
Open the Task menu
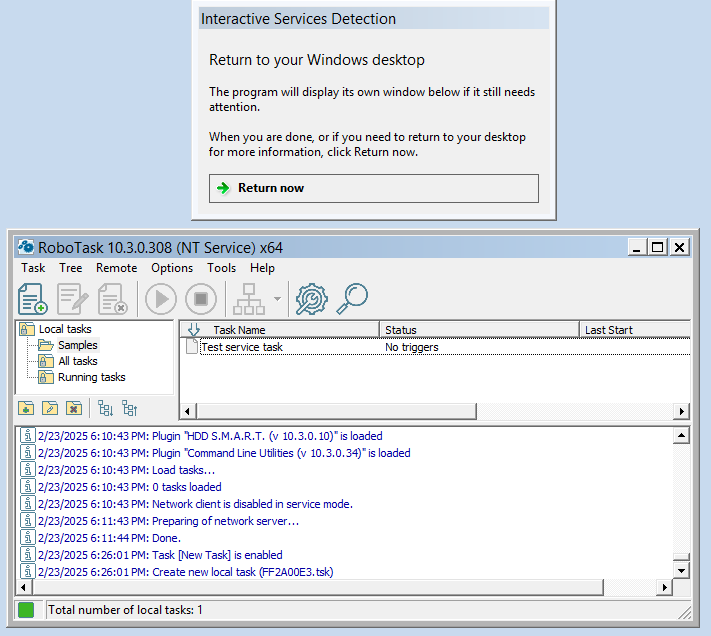pos(33,268)
